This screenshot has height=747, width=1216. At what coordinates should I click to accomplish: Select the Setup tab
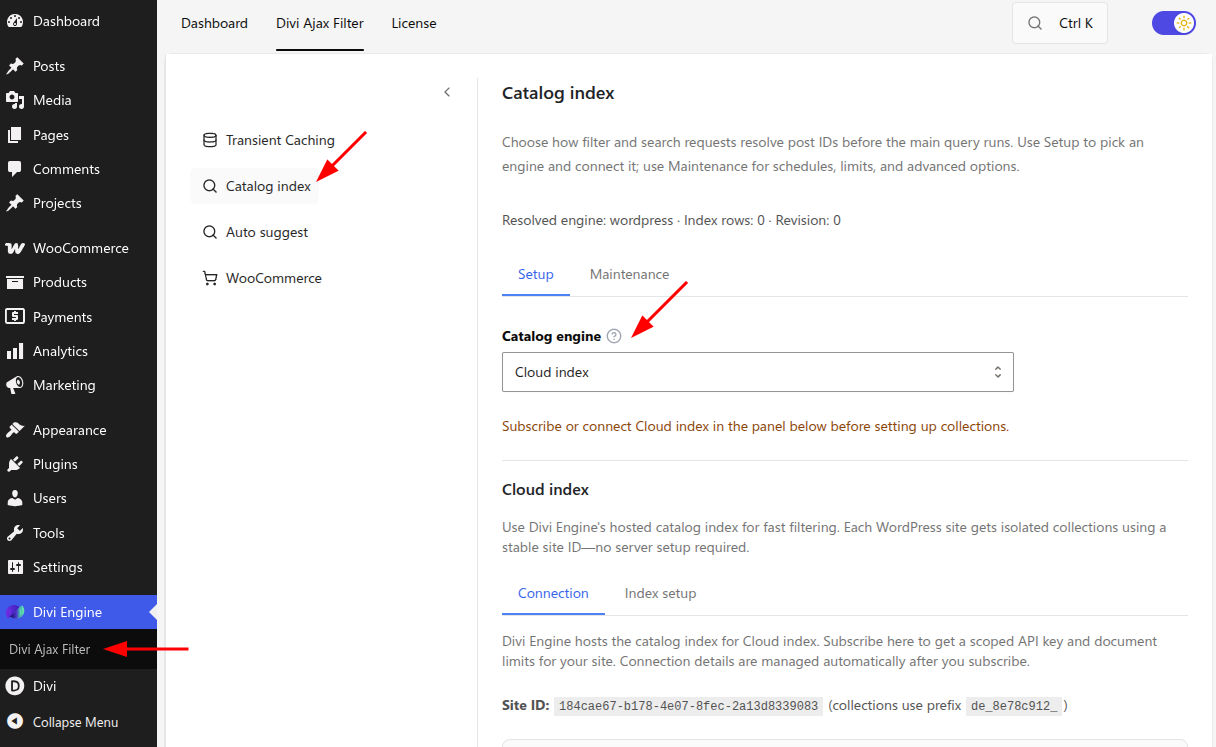click(x=536, y=274)
